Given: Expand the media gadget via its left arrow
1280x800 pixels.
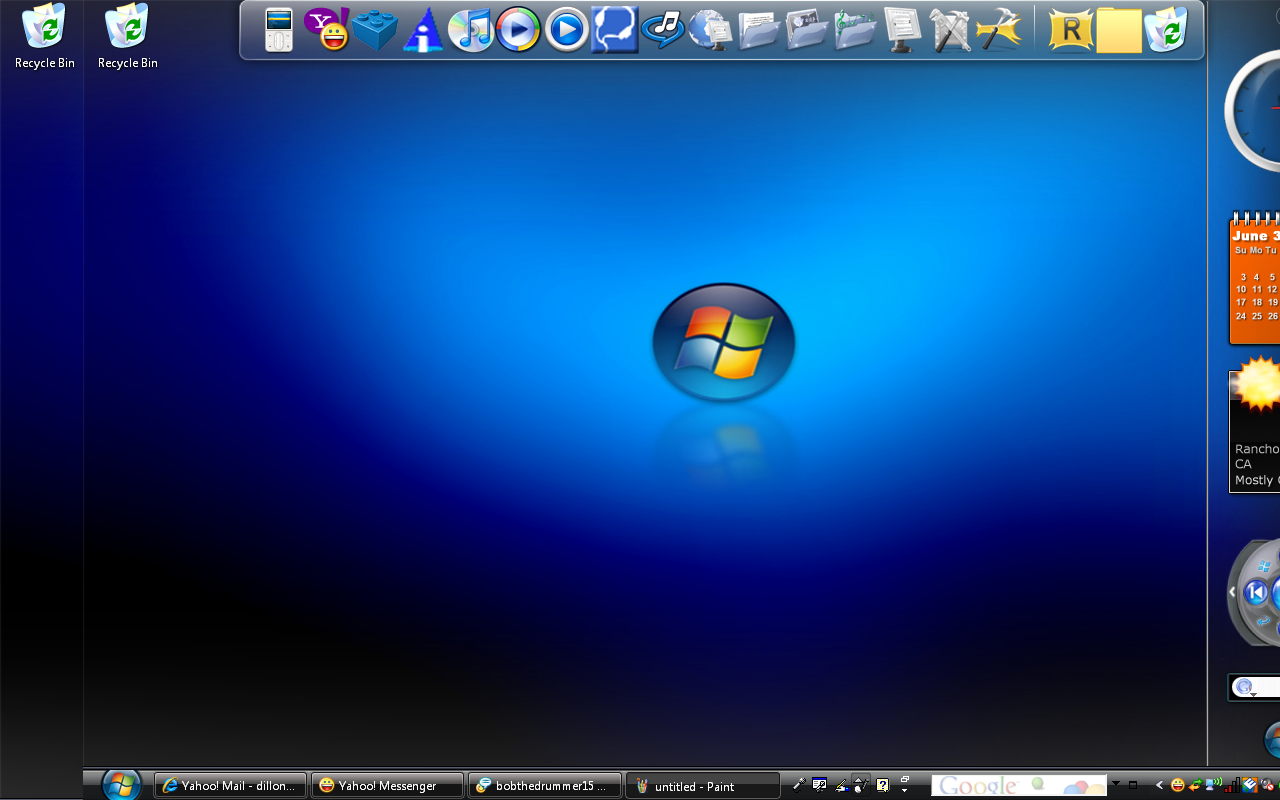Looking at the screenshot, I should pyautogui.click(x=1231, y=592).
